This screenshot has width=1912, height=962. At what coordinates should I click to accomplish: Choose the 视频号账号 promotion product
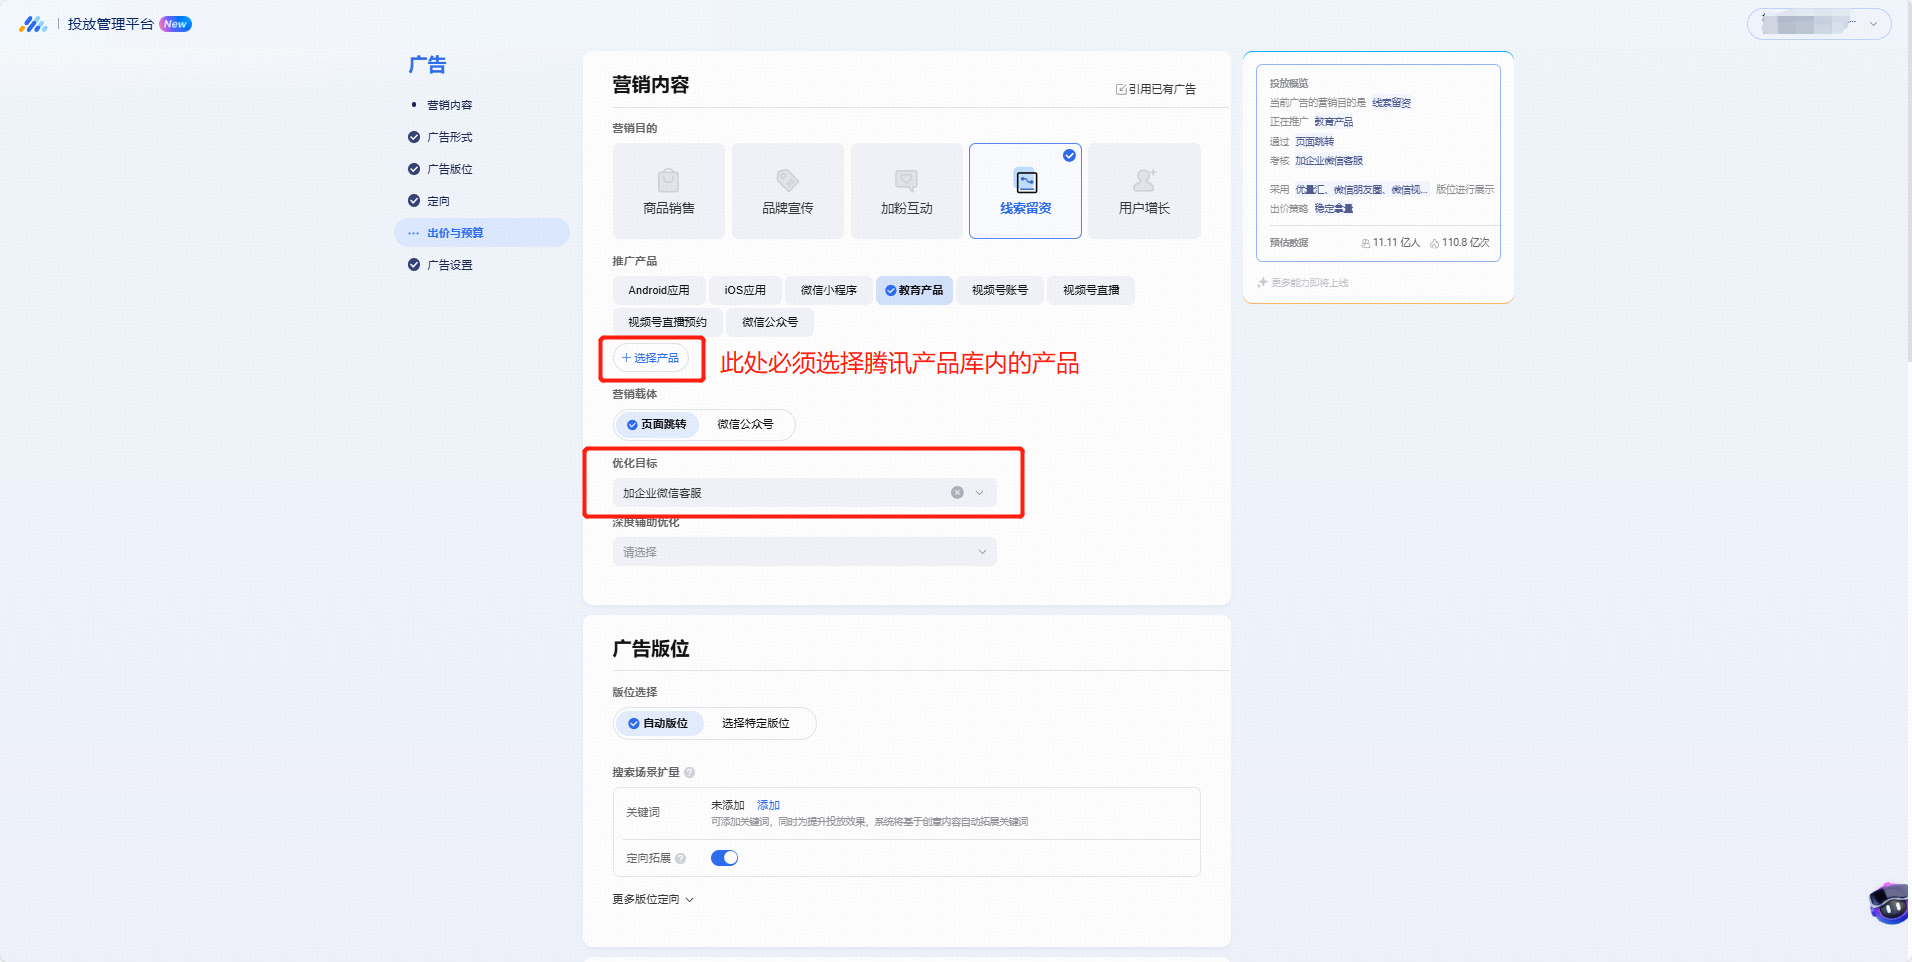(x=1000, y=290)
